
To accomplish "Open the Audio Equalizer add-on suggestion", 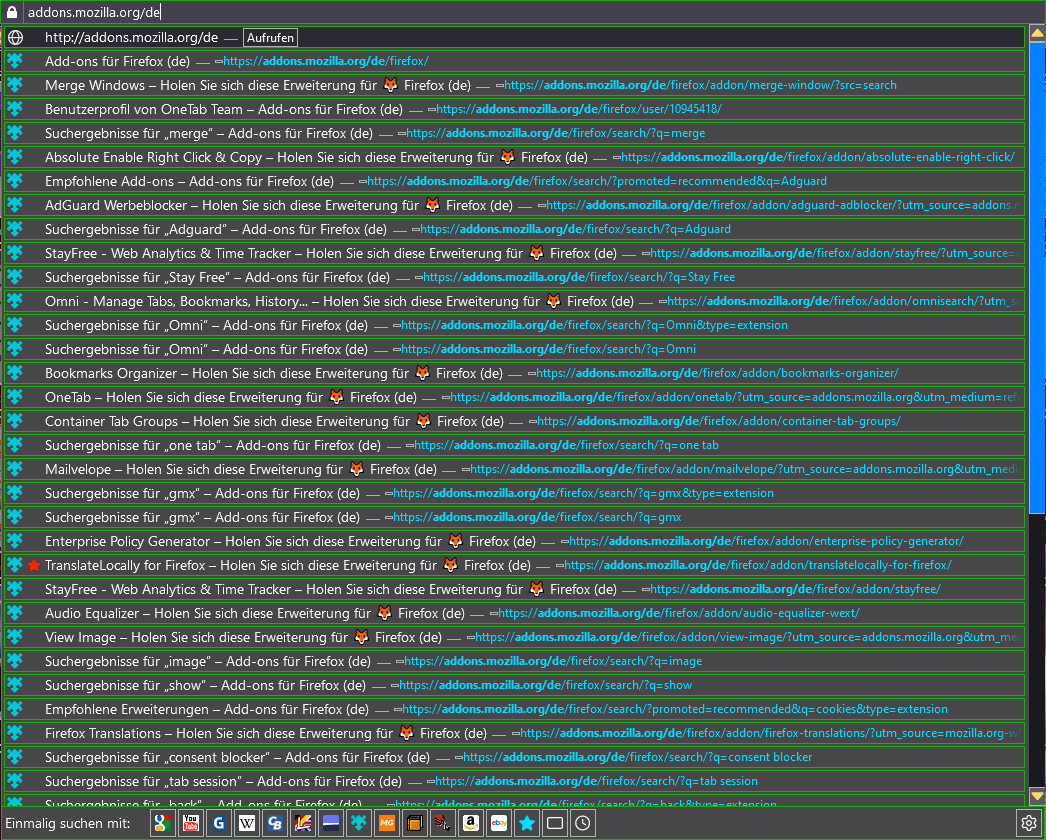I will pos(400,614).
